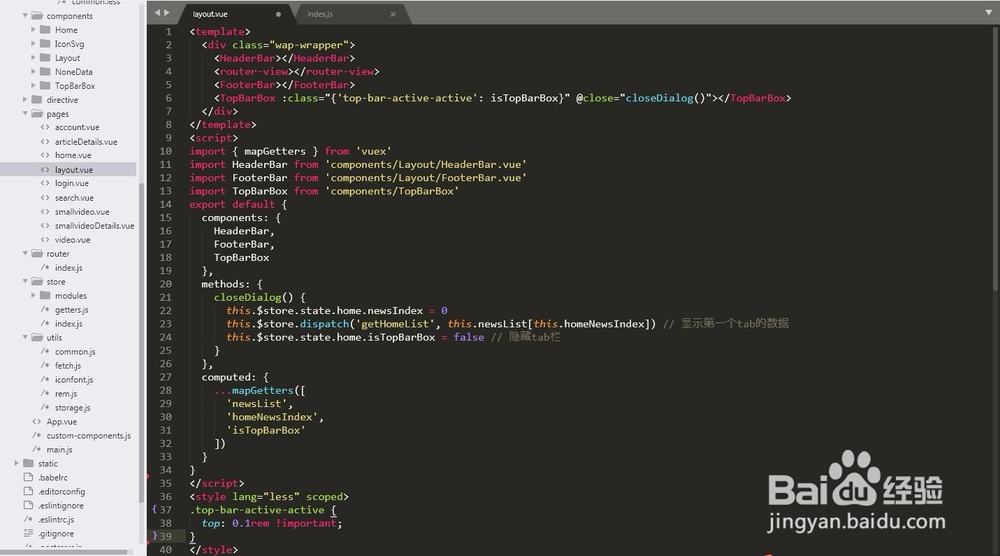Expand the NoneData folder

pyautogui.click(x=33, y=71)
